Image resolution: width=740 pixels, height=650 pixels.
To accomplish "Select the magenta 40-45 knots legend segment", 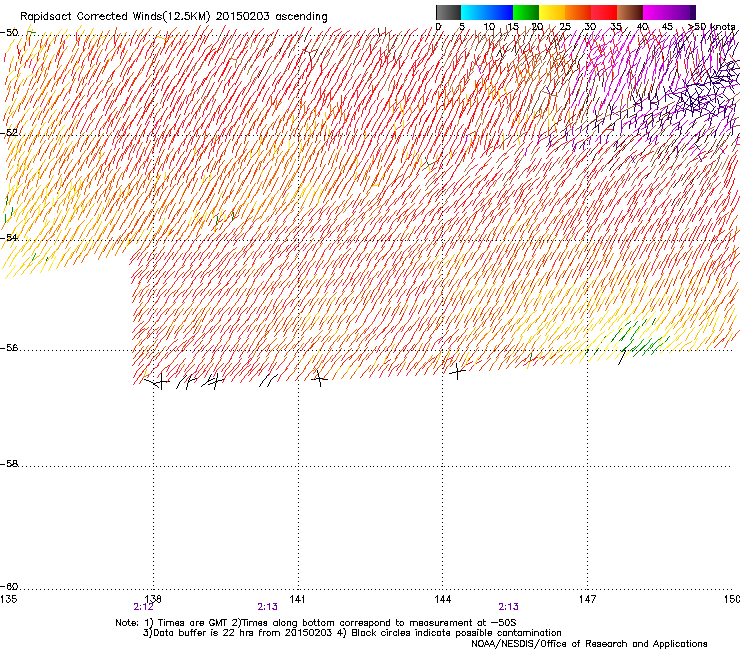I will [656, 12].
